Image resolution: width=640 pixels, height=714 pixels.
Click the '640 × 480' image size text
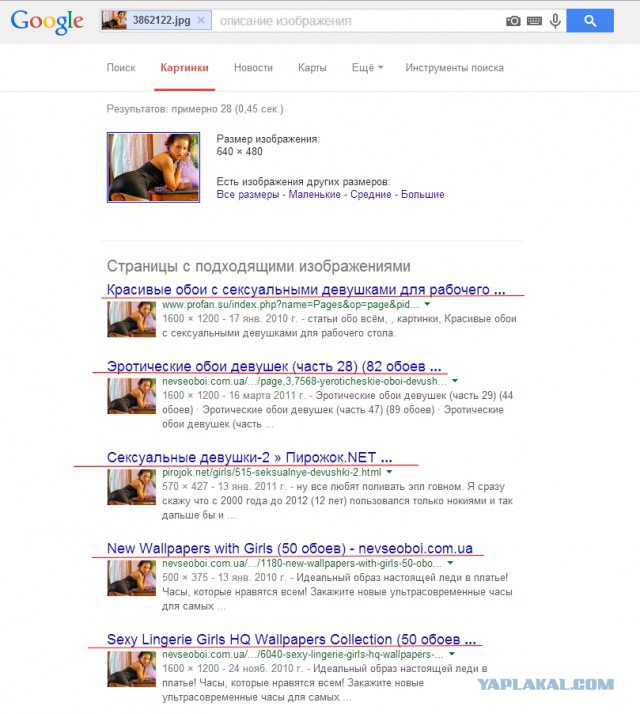pyautogui.click(x=240, y=152)
